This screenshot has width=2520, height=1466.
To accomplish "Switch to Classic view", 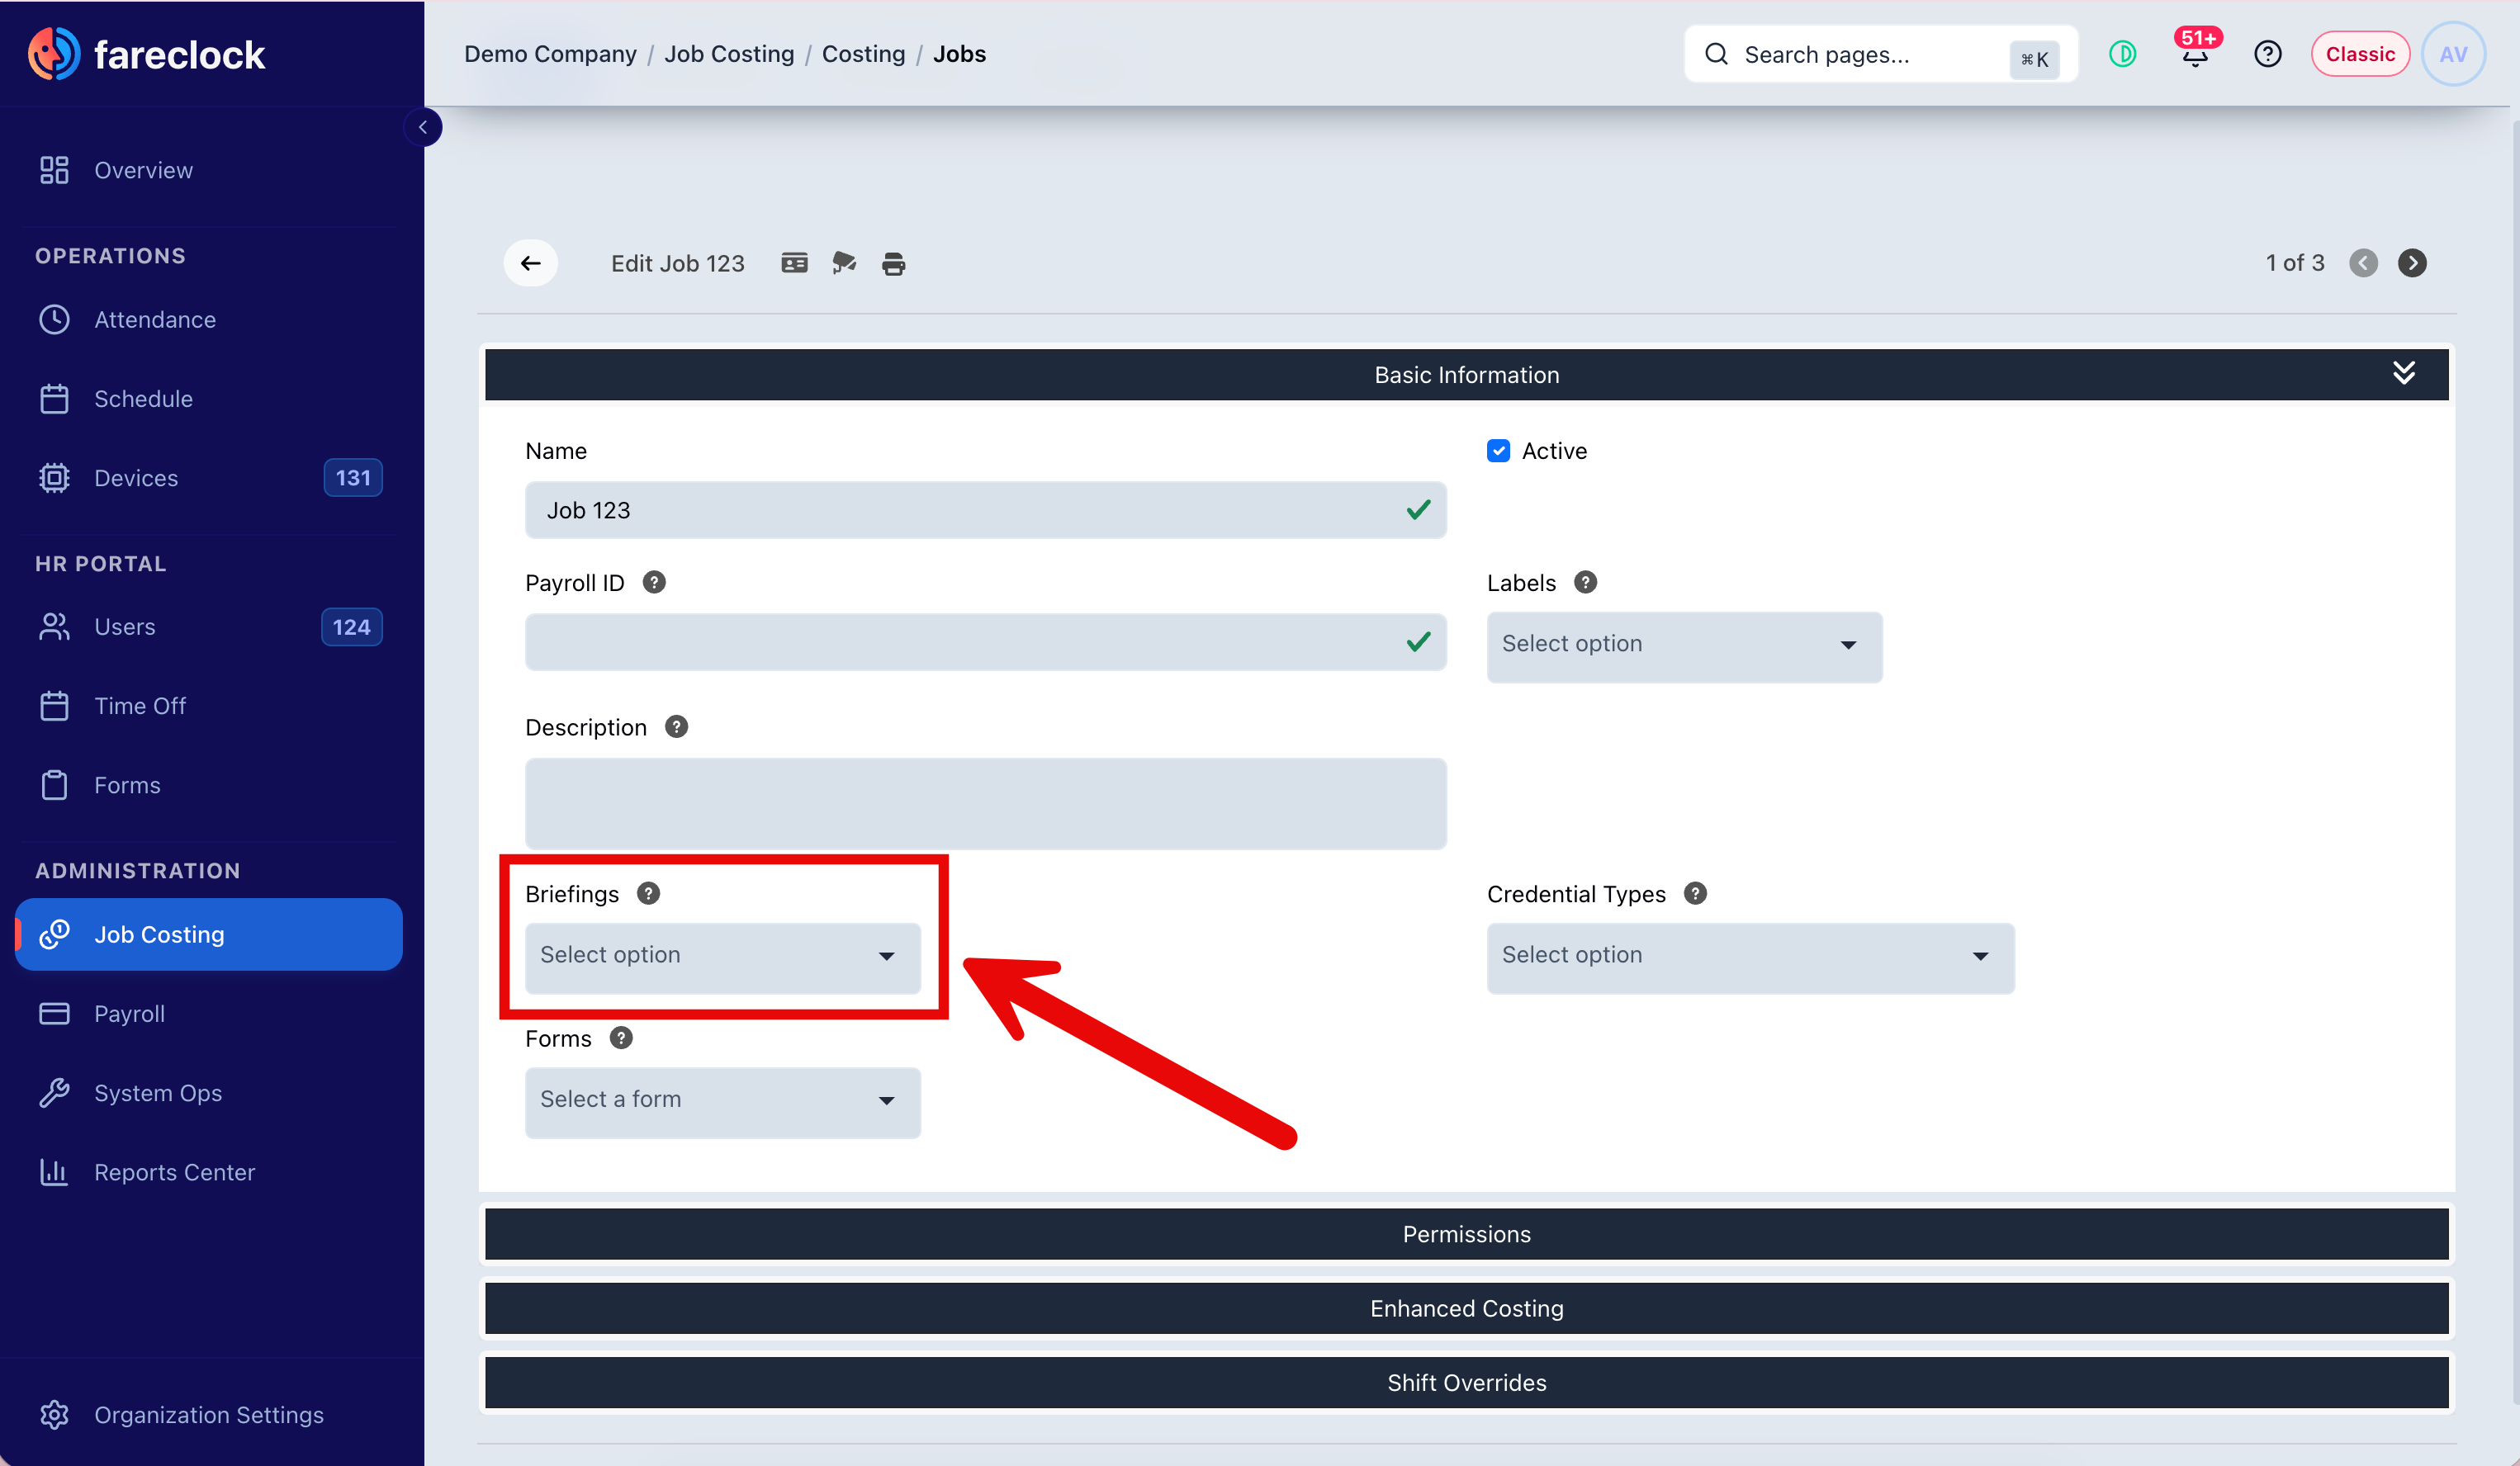I will [x=2359, y=54].
